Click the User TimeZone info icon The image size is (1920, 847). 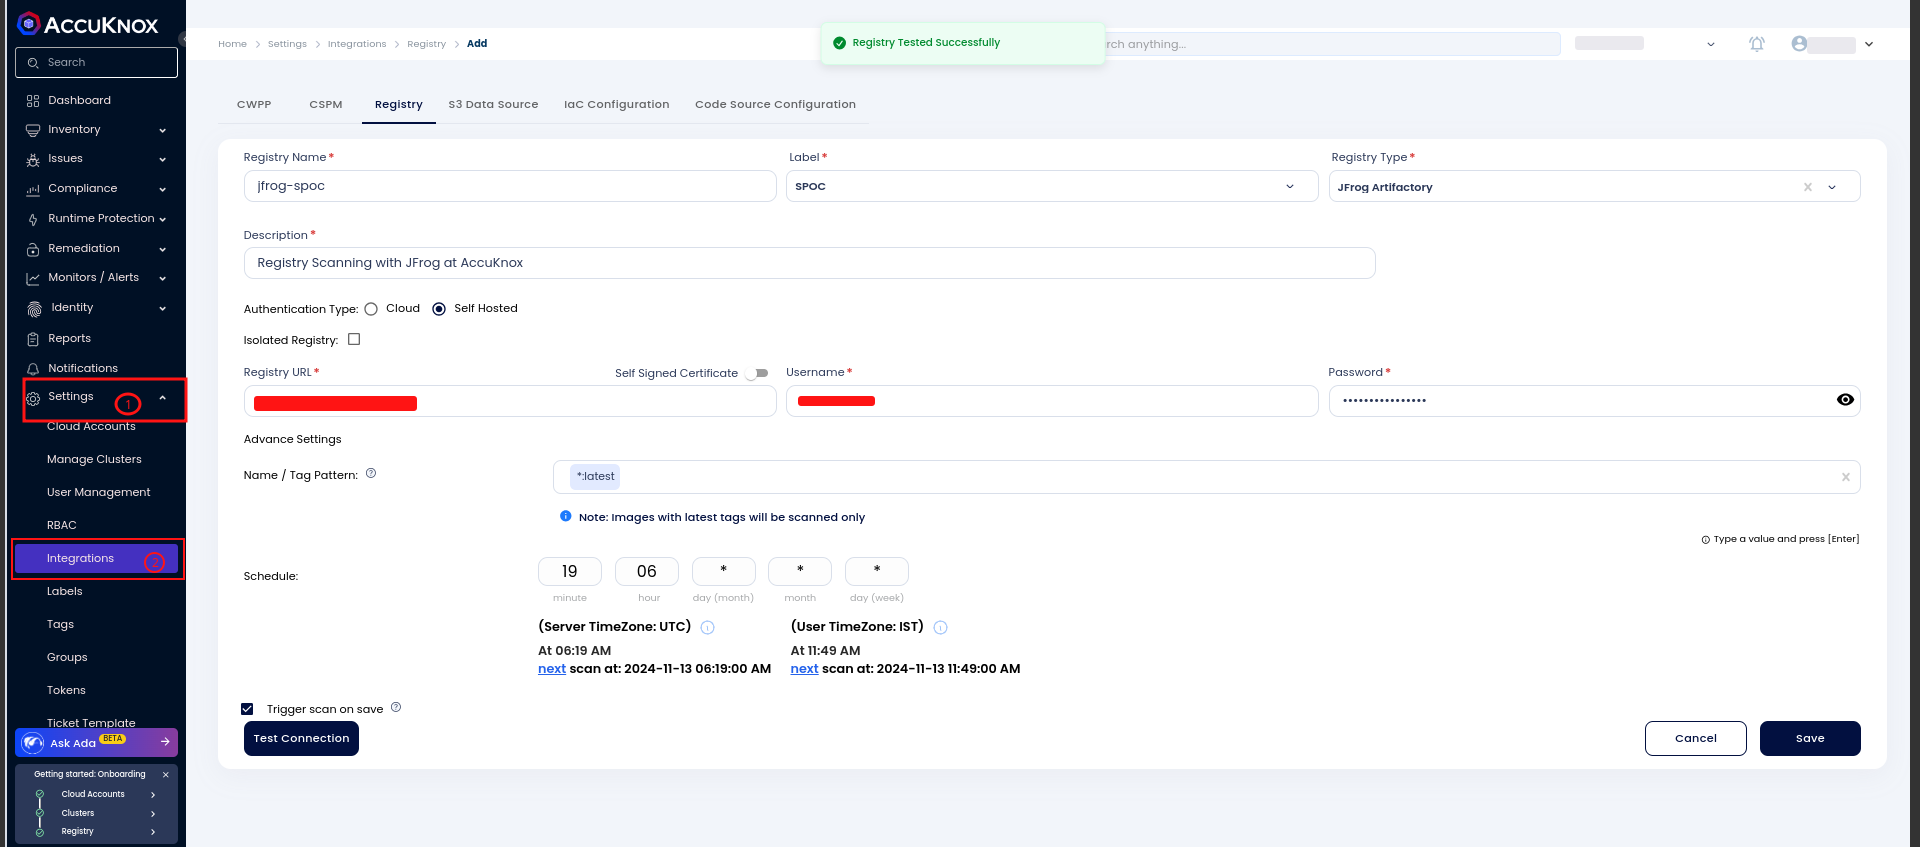[940, 628]
